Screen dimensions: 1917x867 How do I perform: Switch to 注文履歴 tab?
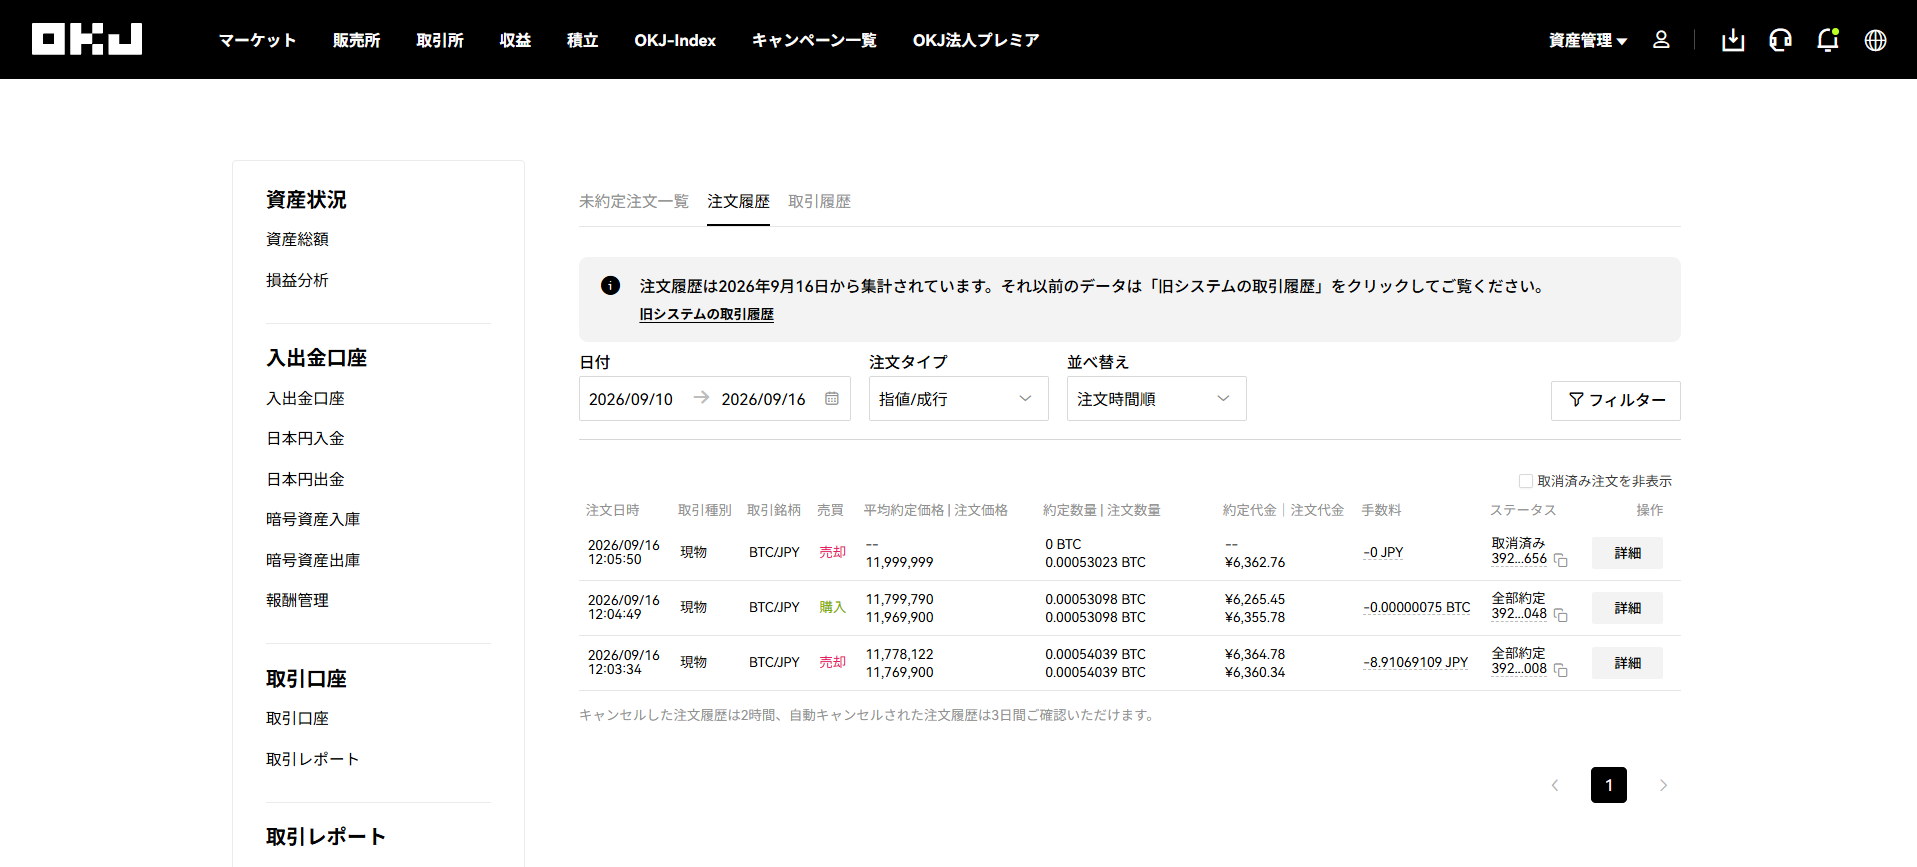pyautogui.click(x=738, y=201)
